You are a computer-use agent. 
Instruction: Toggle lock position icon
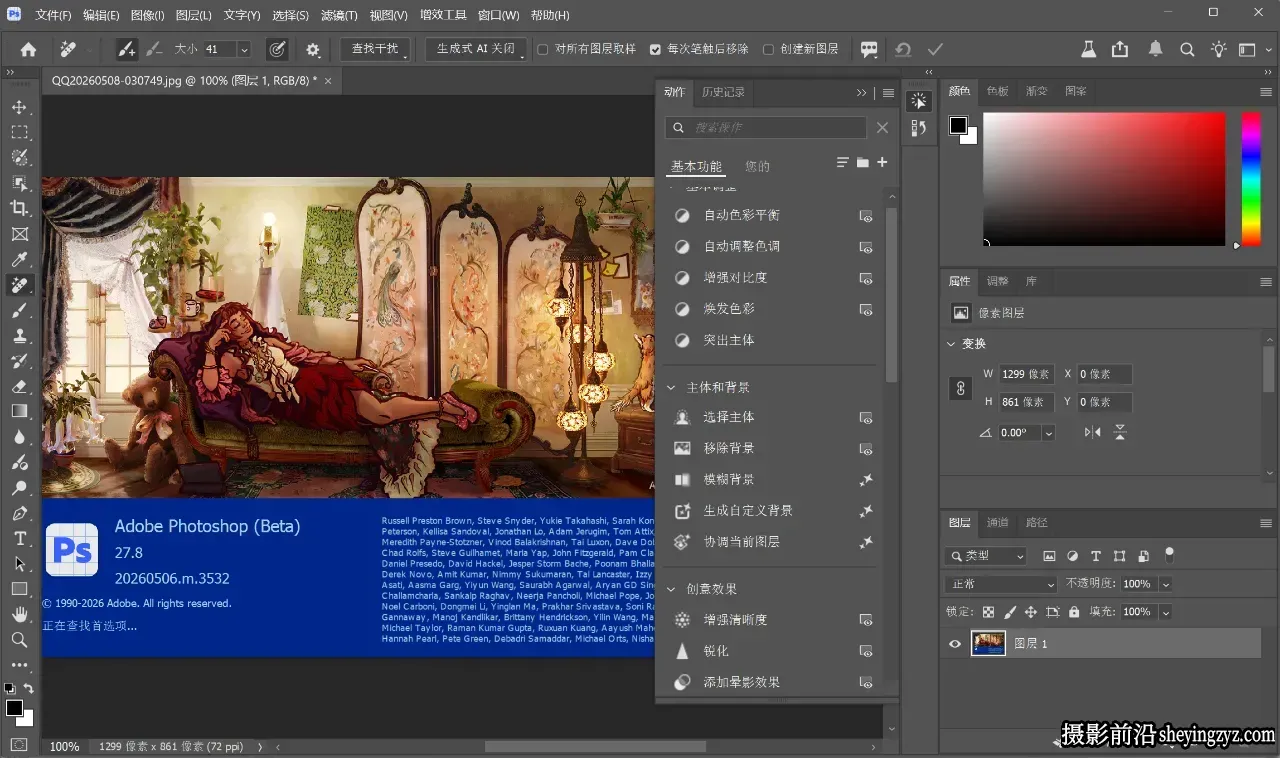point(1031,611)
